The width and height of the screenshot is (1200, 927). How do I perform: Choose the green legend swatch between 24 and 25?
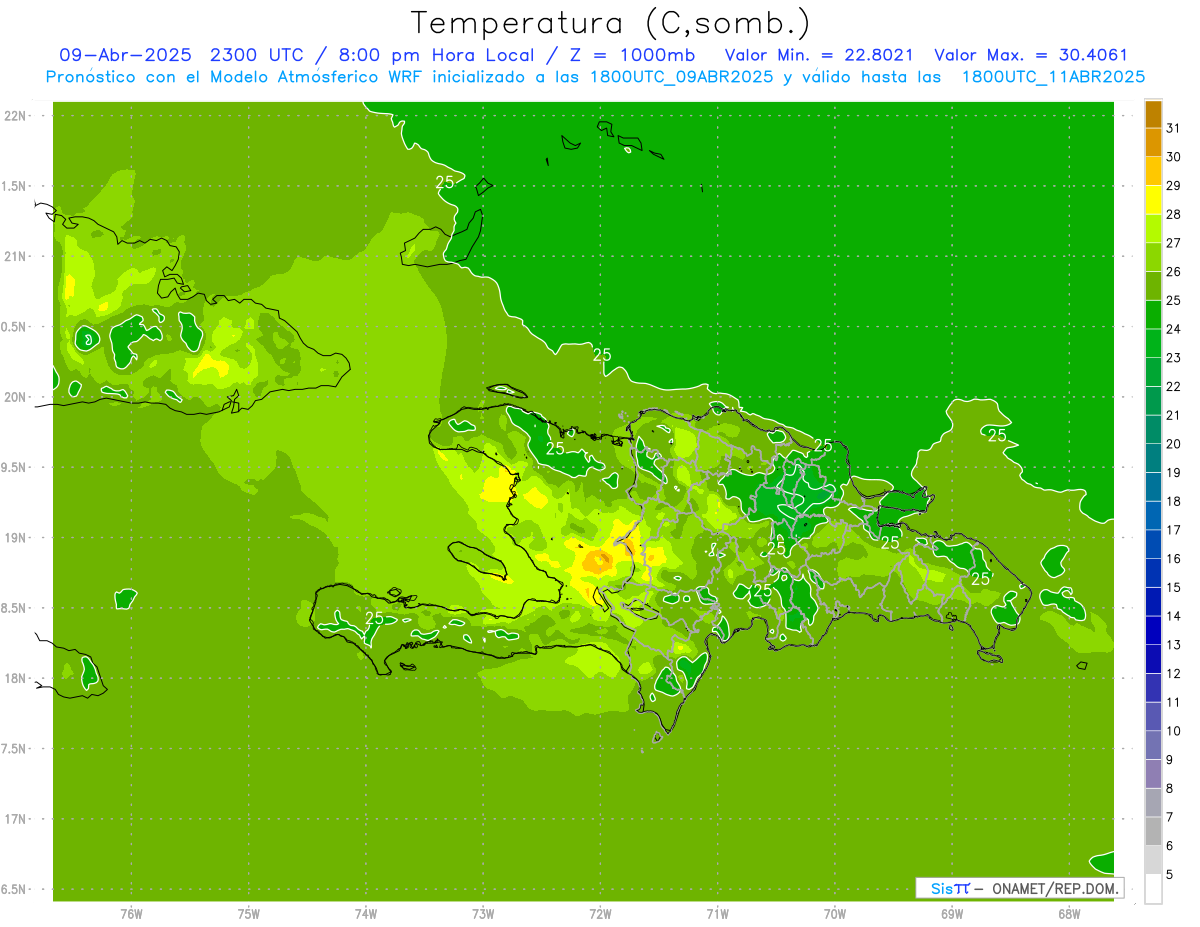coord(1153,315)
